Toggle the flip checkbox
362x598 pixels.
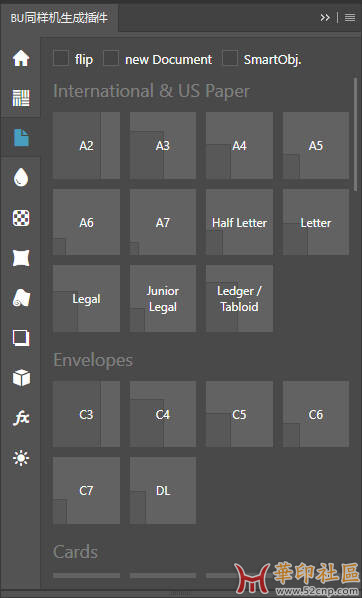61,58
